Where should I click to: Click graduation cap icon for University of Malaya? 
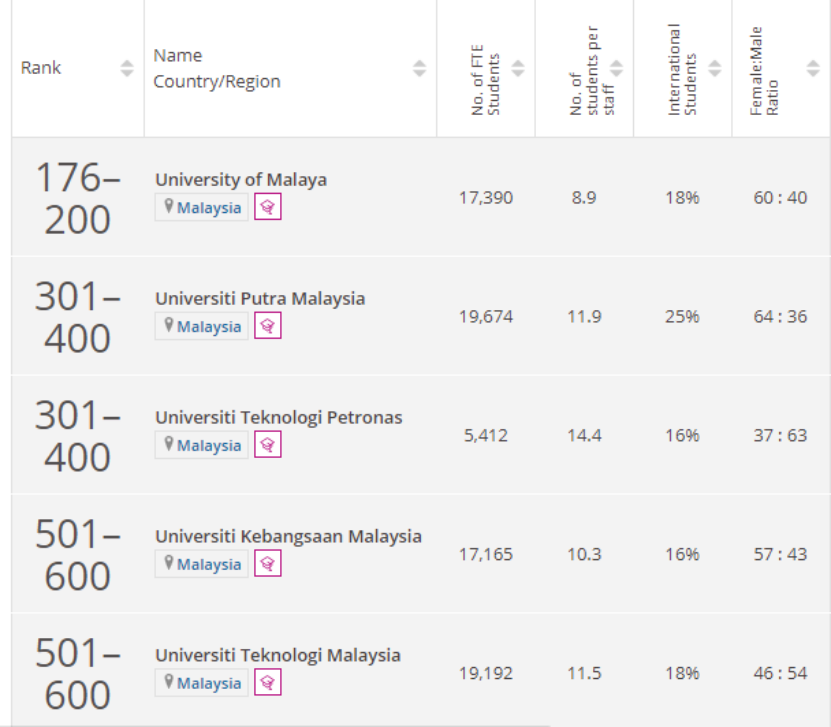tap(268, 207)
